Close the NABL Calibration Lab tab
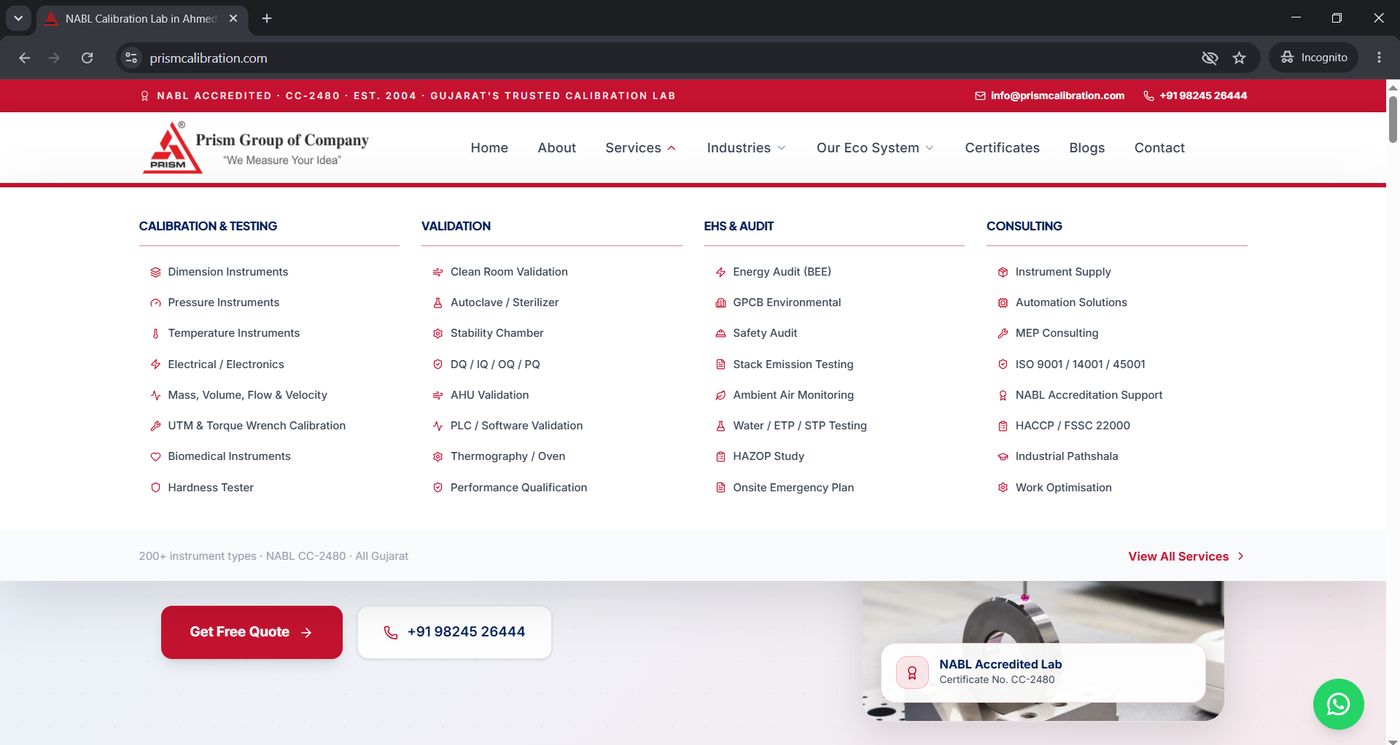The height and width of the screenshot is (745, 1400). pyautogui.click(x=232, y=19)
